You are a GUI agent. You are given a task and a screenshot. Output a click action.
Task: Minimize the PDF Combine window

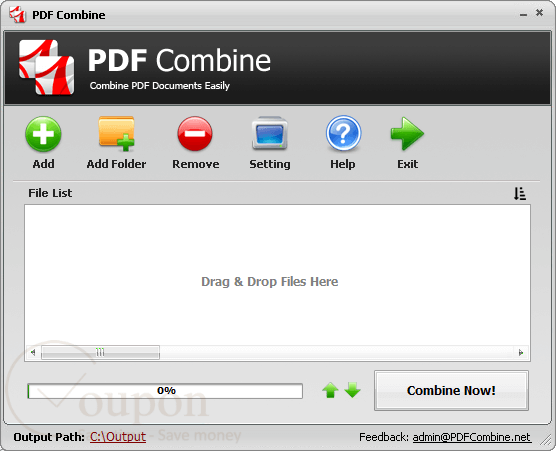pyautogui.click(x=523, y=14)
